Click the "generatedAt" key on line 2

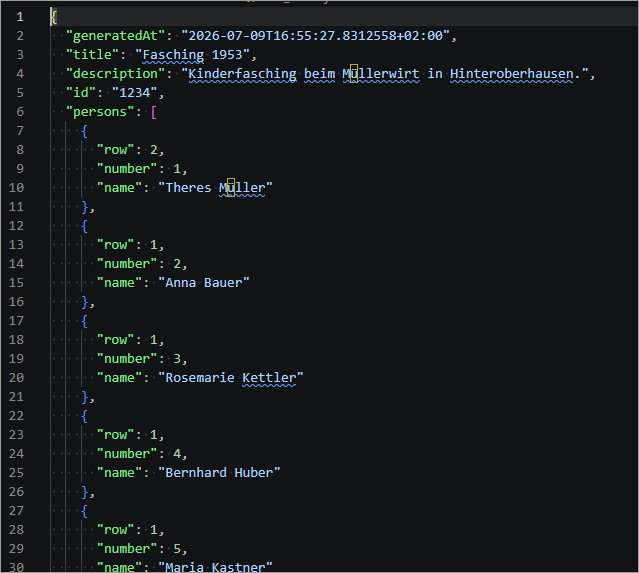point(115,36)
